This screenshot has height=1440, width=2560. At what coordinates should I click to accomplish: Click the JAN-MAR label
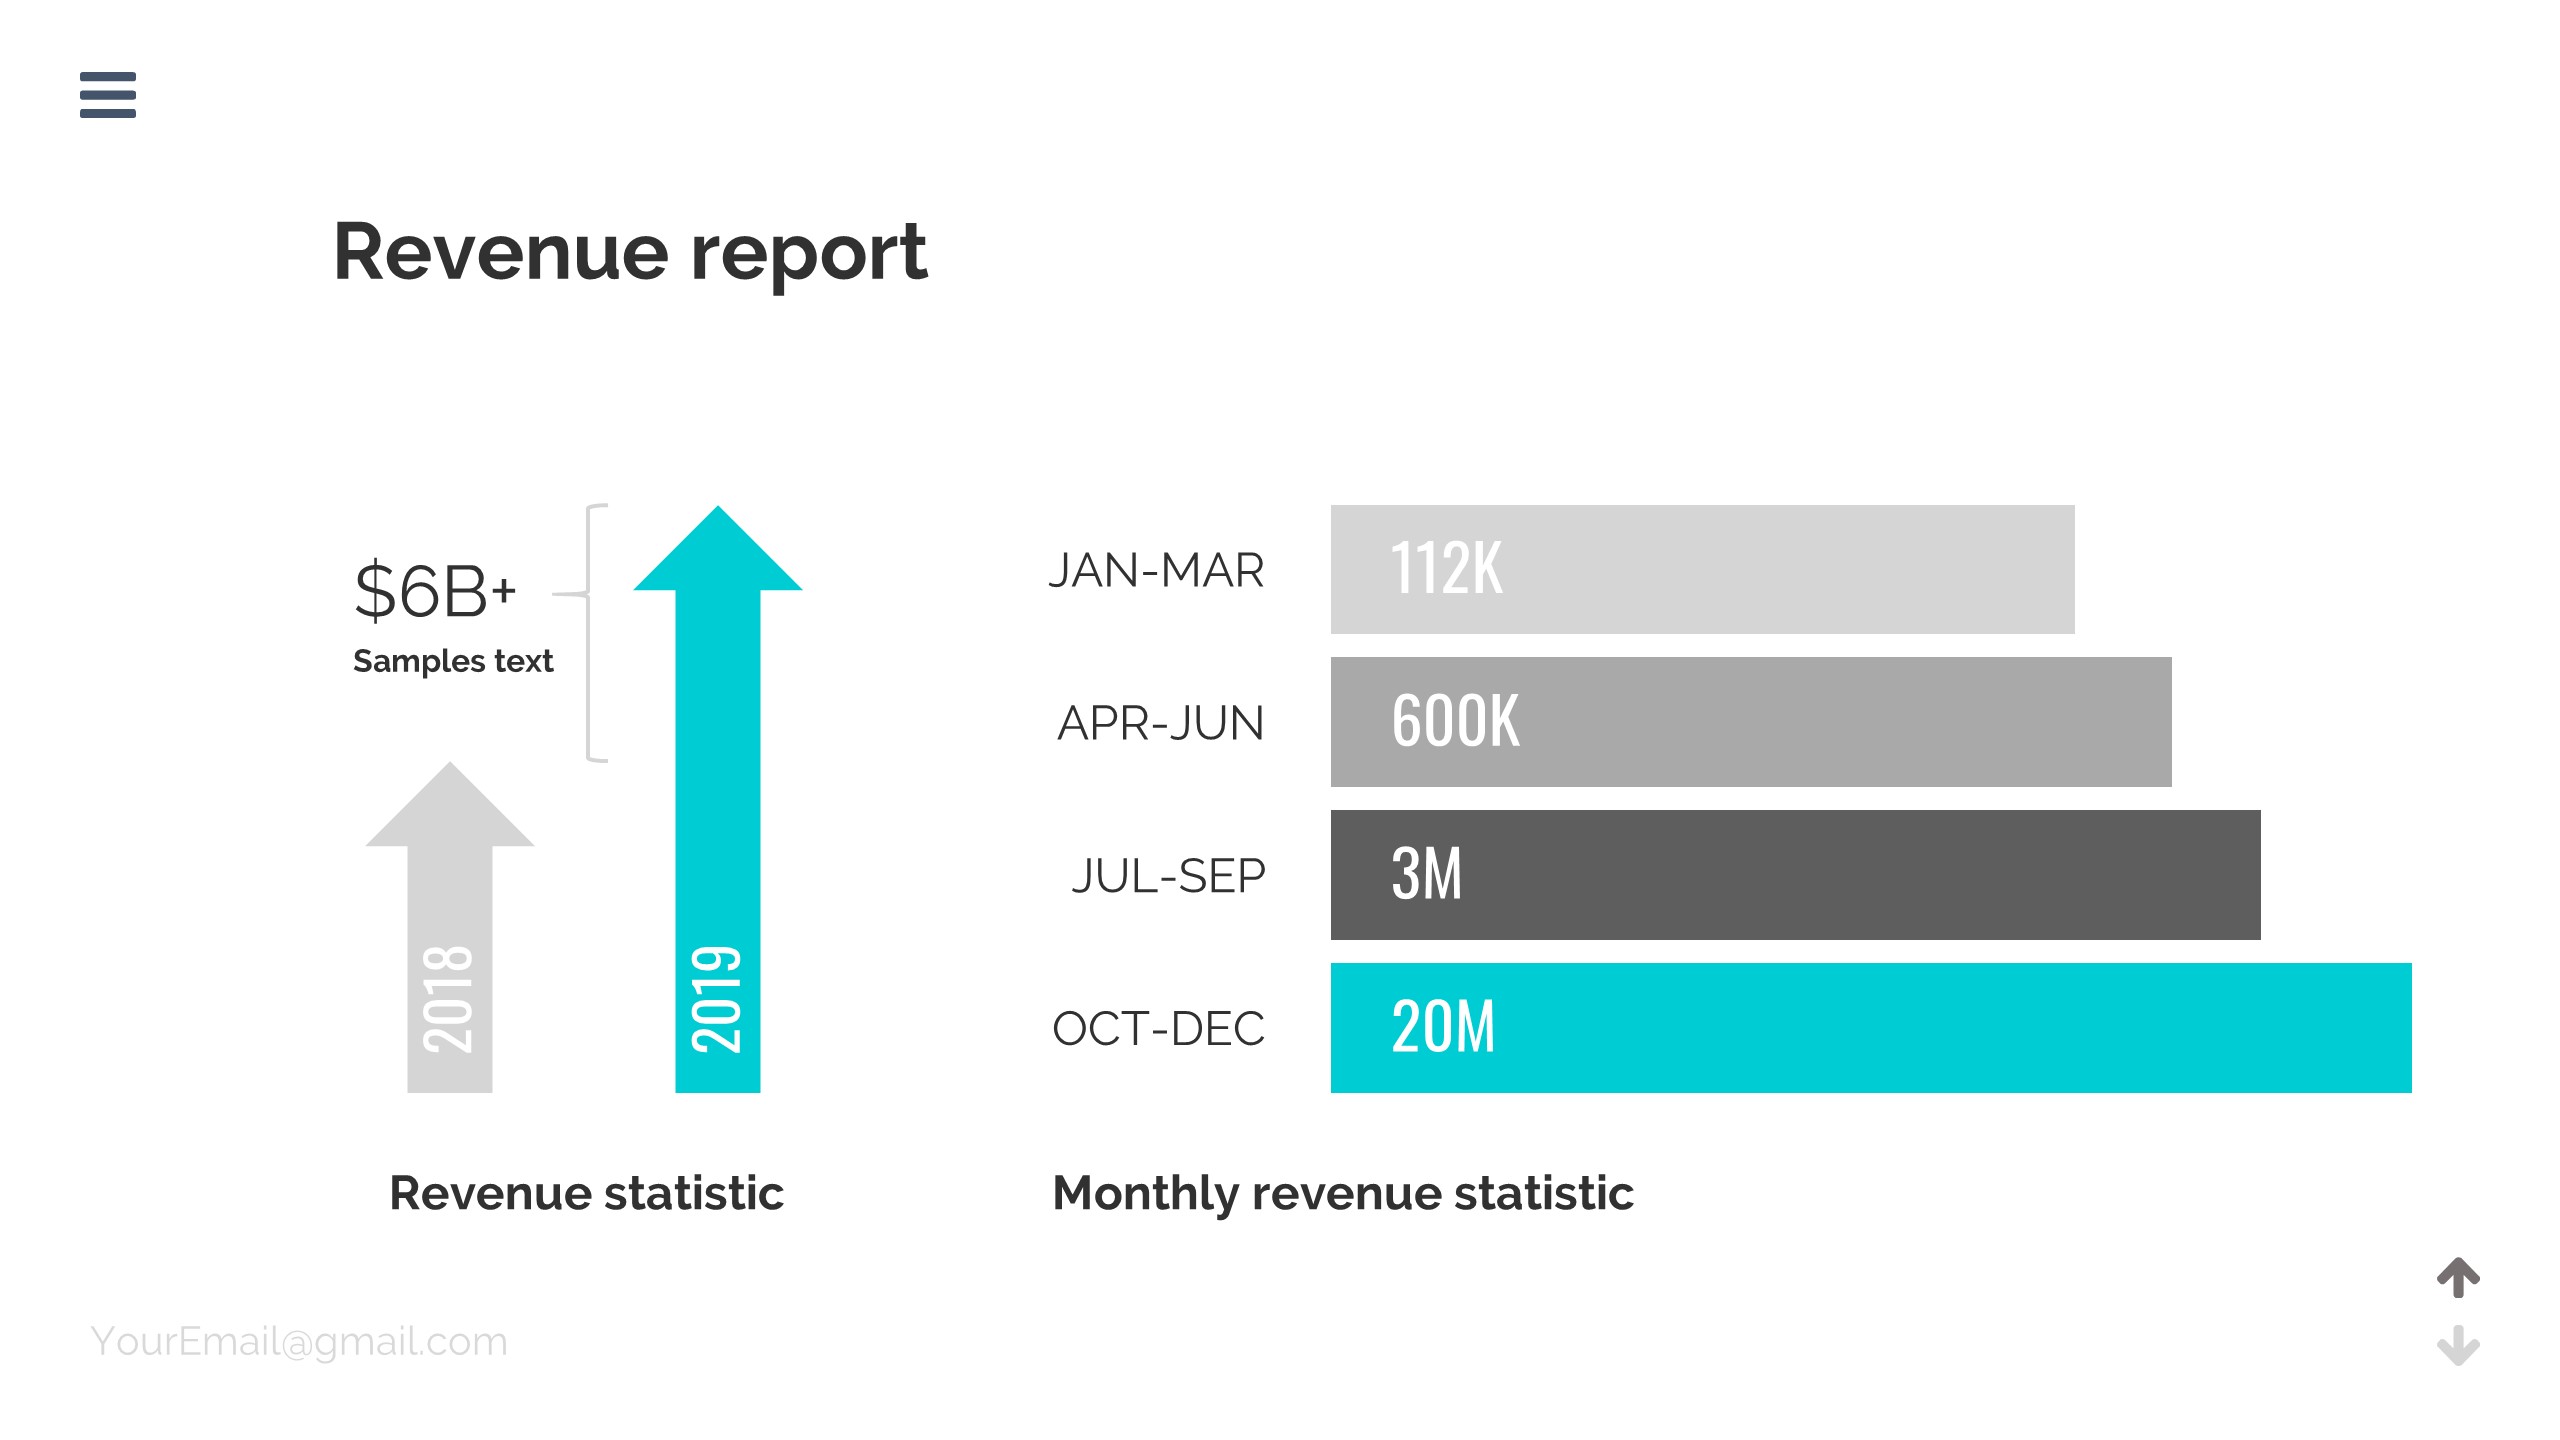(1156, 570)
